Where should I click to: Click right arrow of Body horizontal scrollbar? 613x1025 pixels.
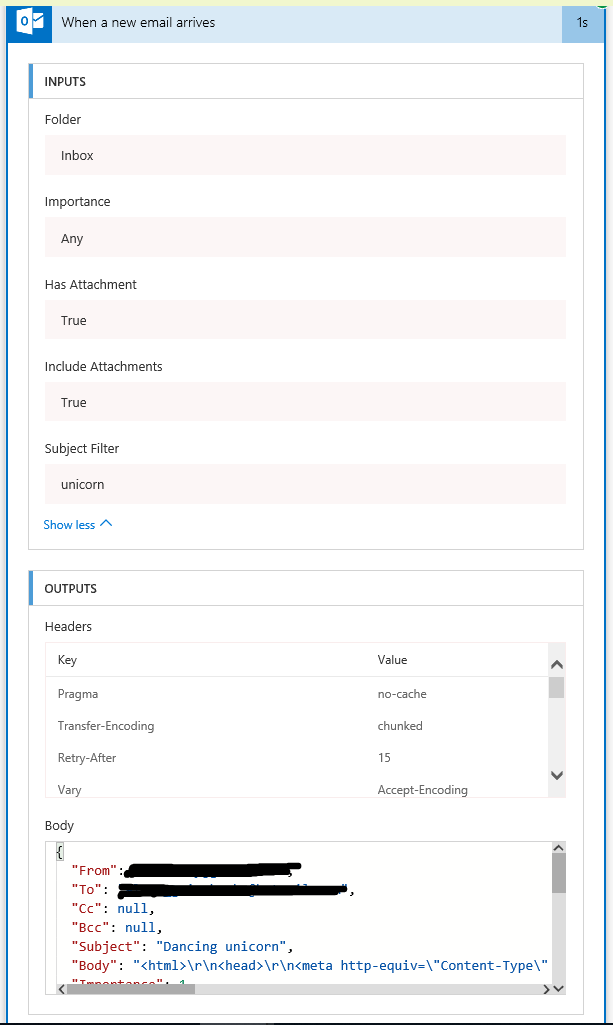point(546,988)
